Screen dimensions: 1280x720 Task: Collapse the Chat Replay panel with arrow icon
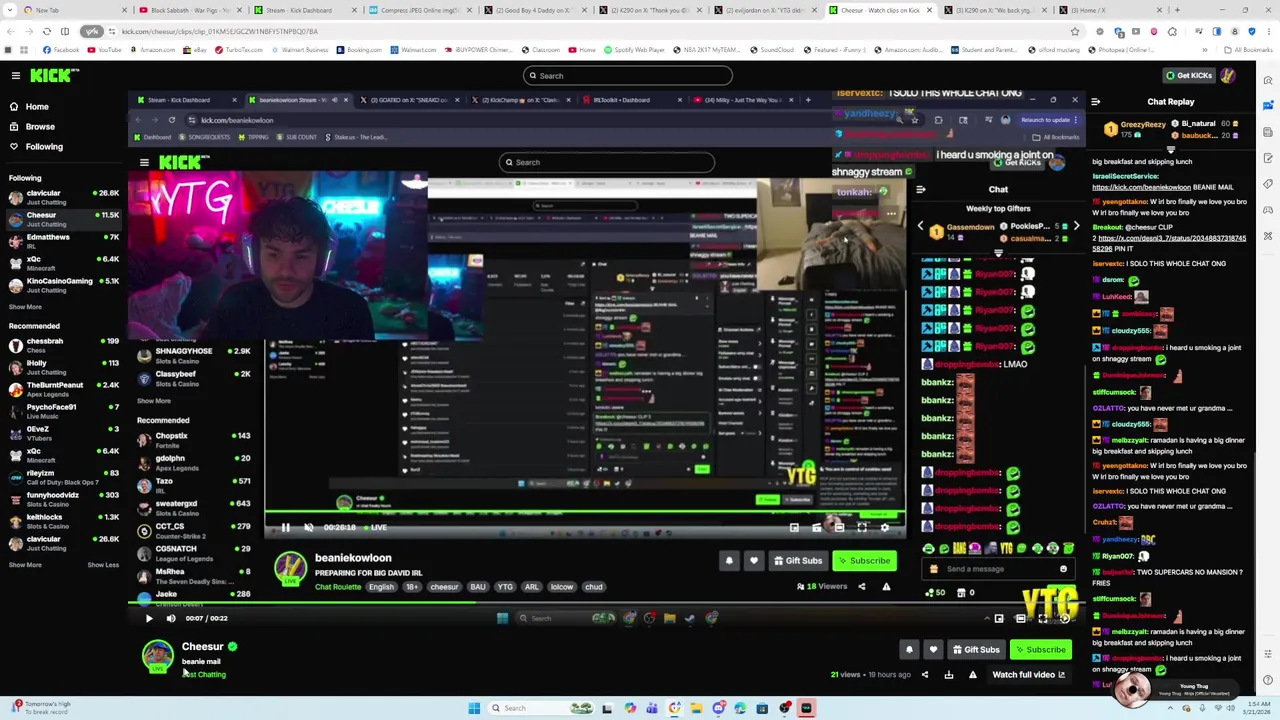tap(1096, 101)
